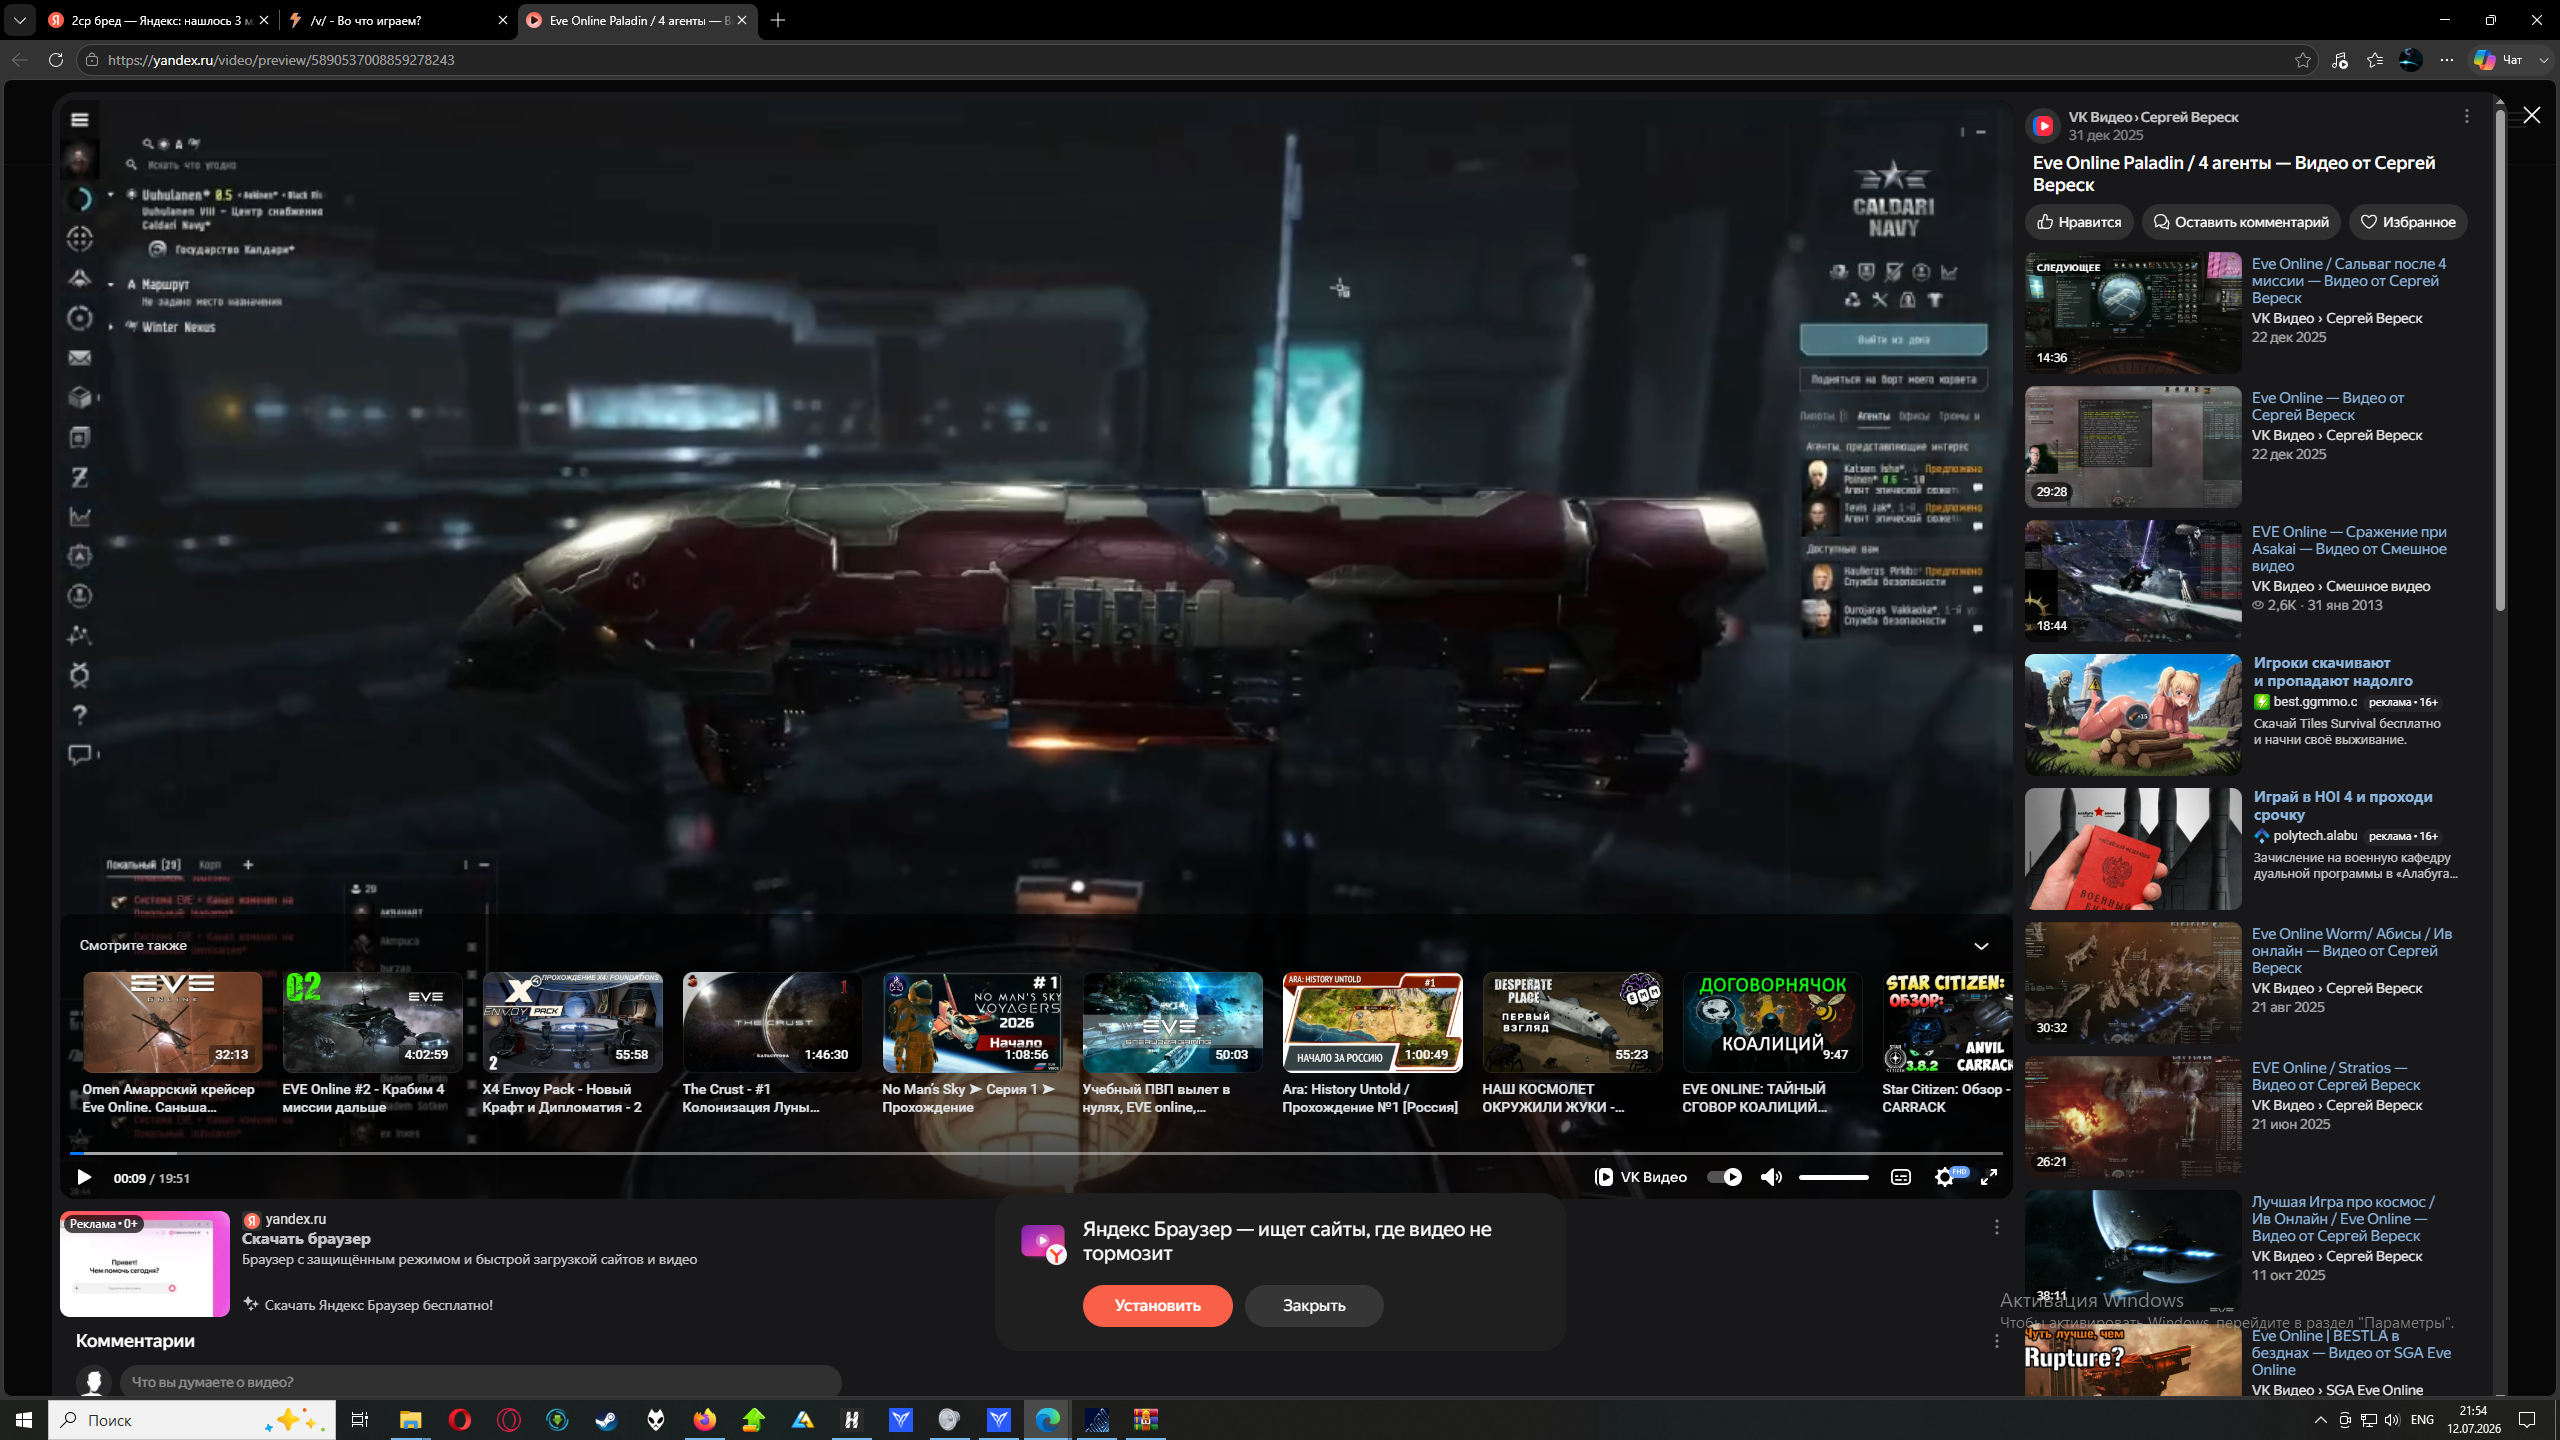Open video quality settings gear

pyautogui.click(x=1944, y=1177)
